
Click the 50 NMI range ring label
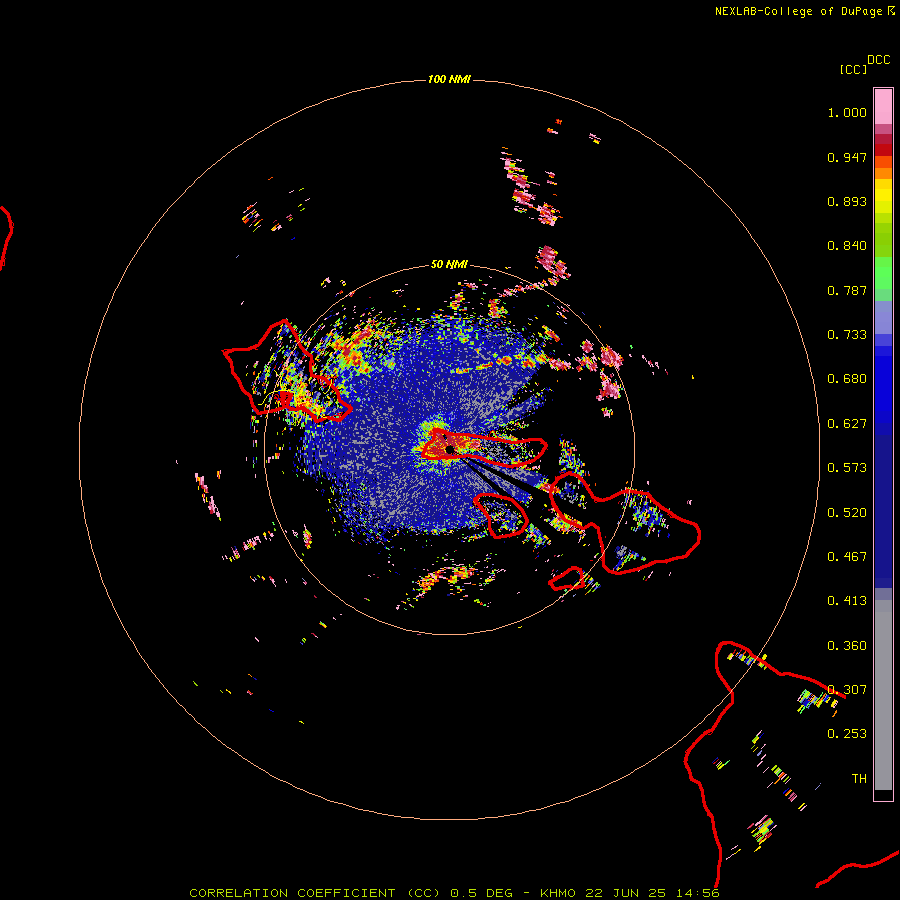449,264
